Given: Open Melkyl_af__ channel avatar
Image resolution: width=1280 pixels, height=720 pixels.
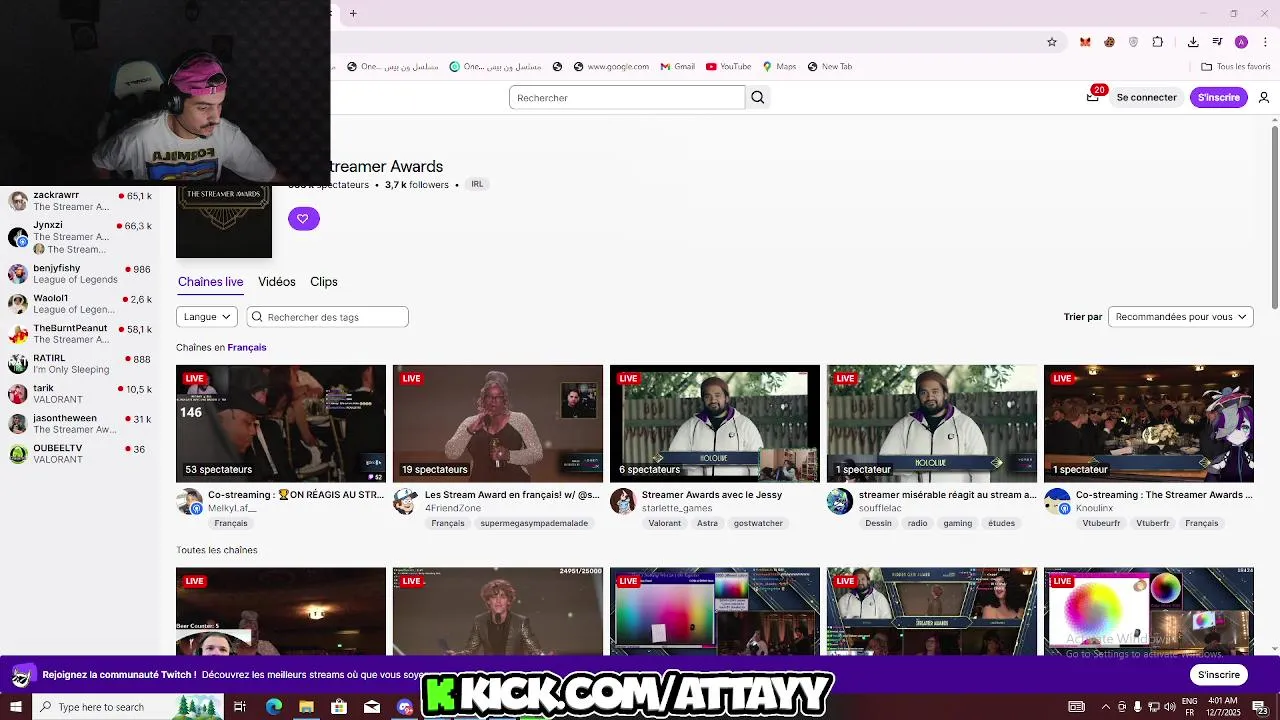Looking at the screenshot, I should [189, 501].
